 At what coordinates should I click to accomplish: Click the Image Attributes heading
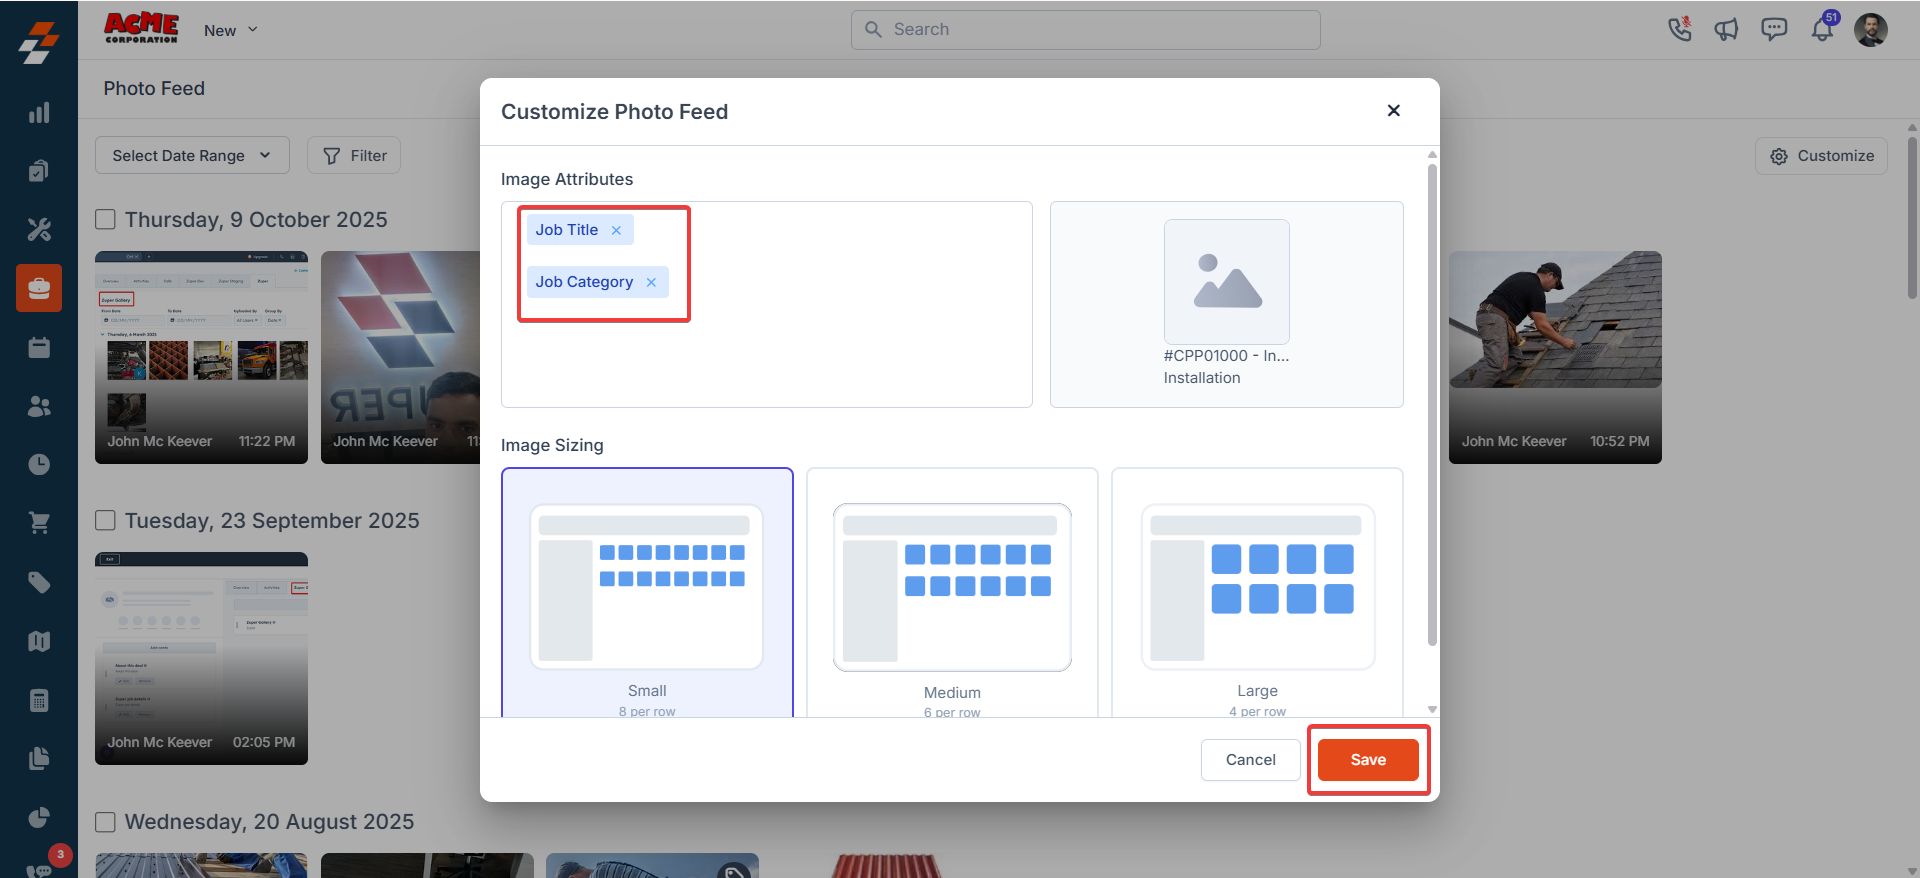567,179
